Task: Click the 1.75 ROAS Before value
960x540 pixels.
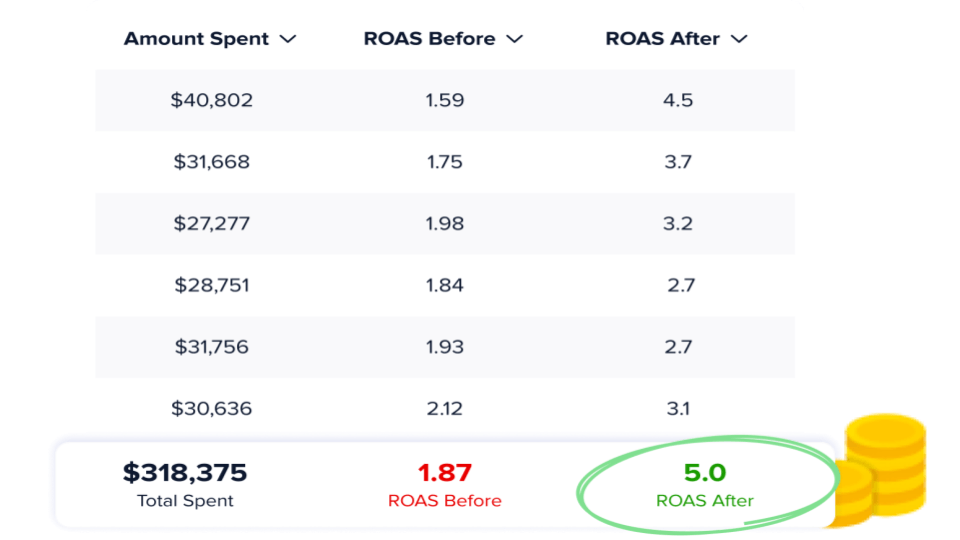Action: tap(444, 162)
